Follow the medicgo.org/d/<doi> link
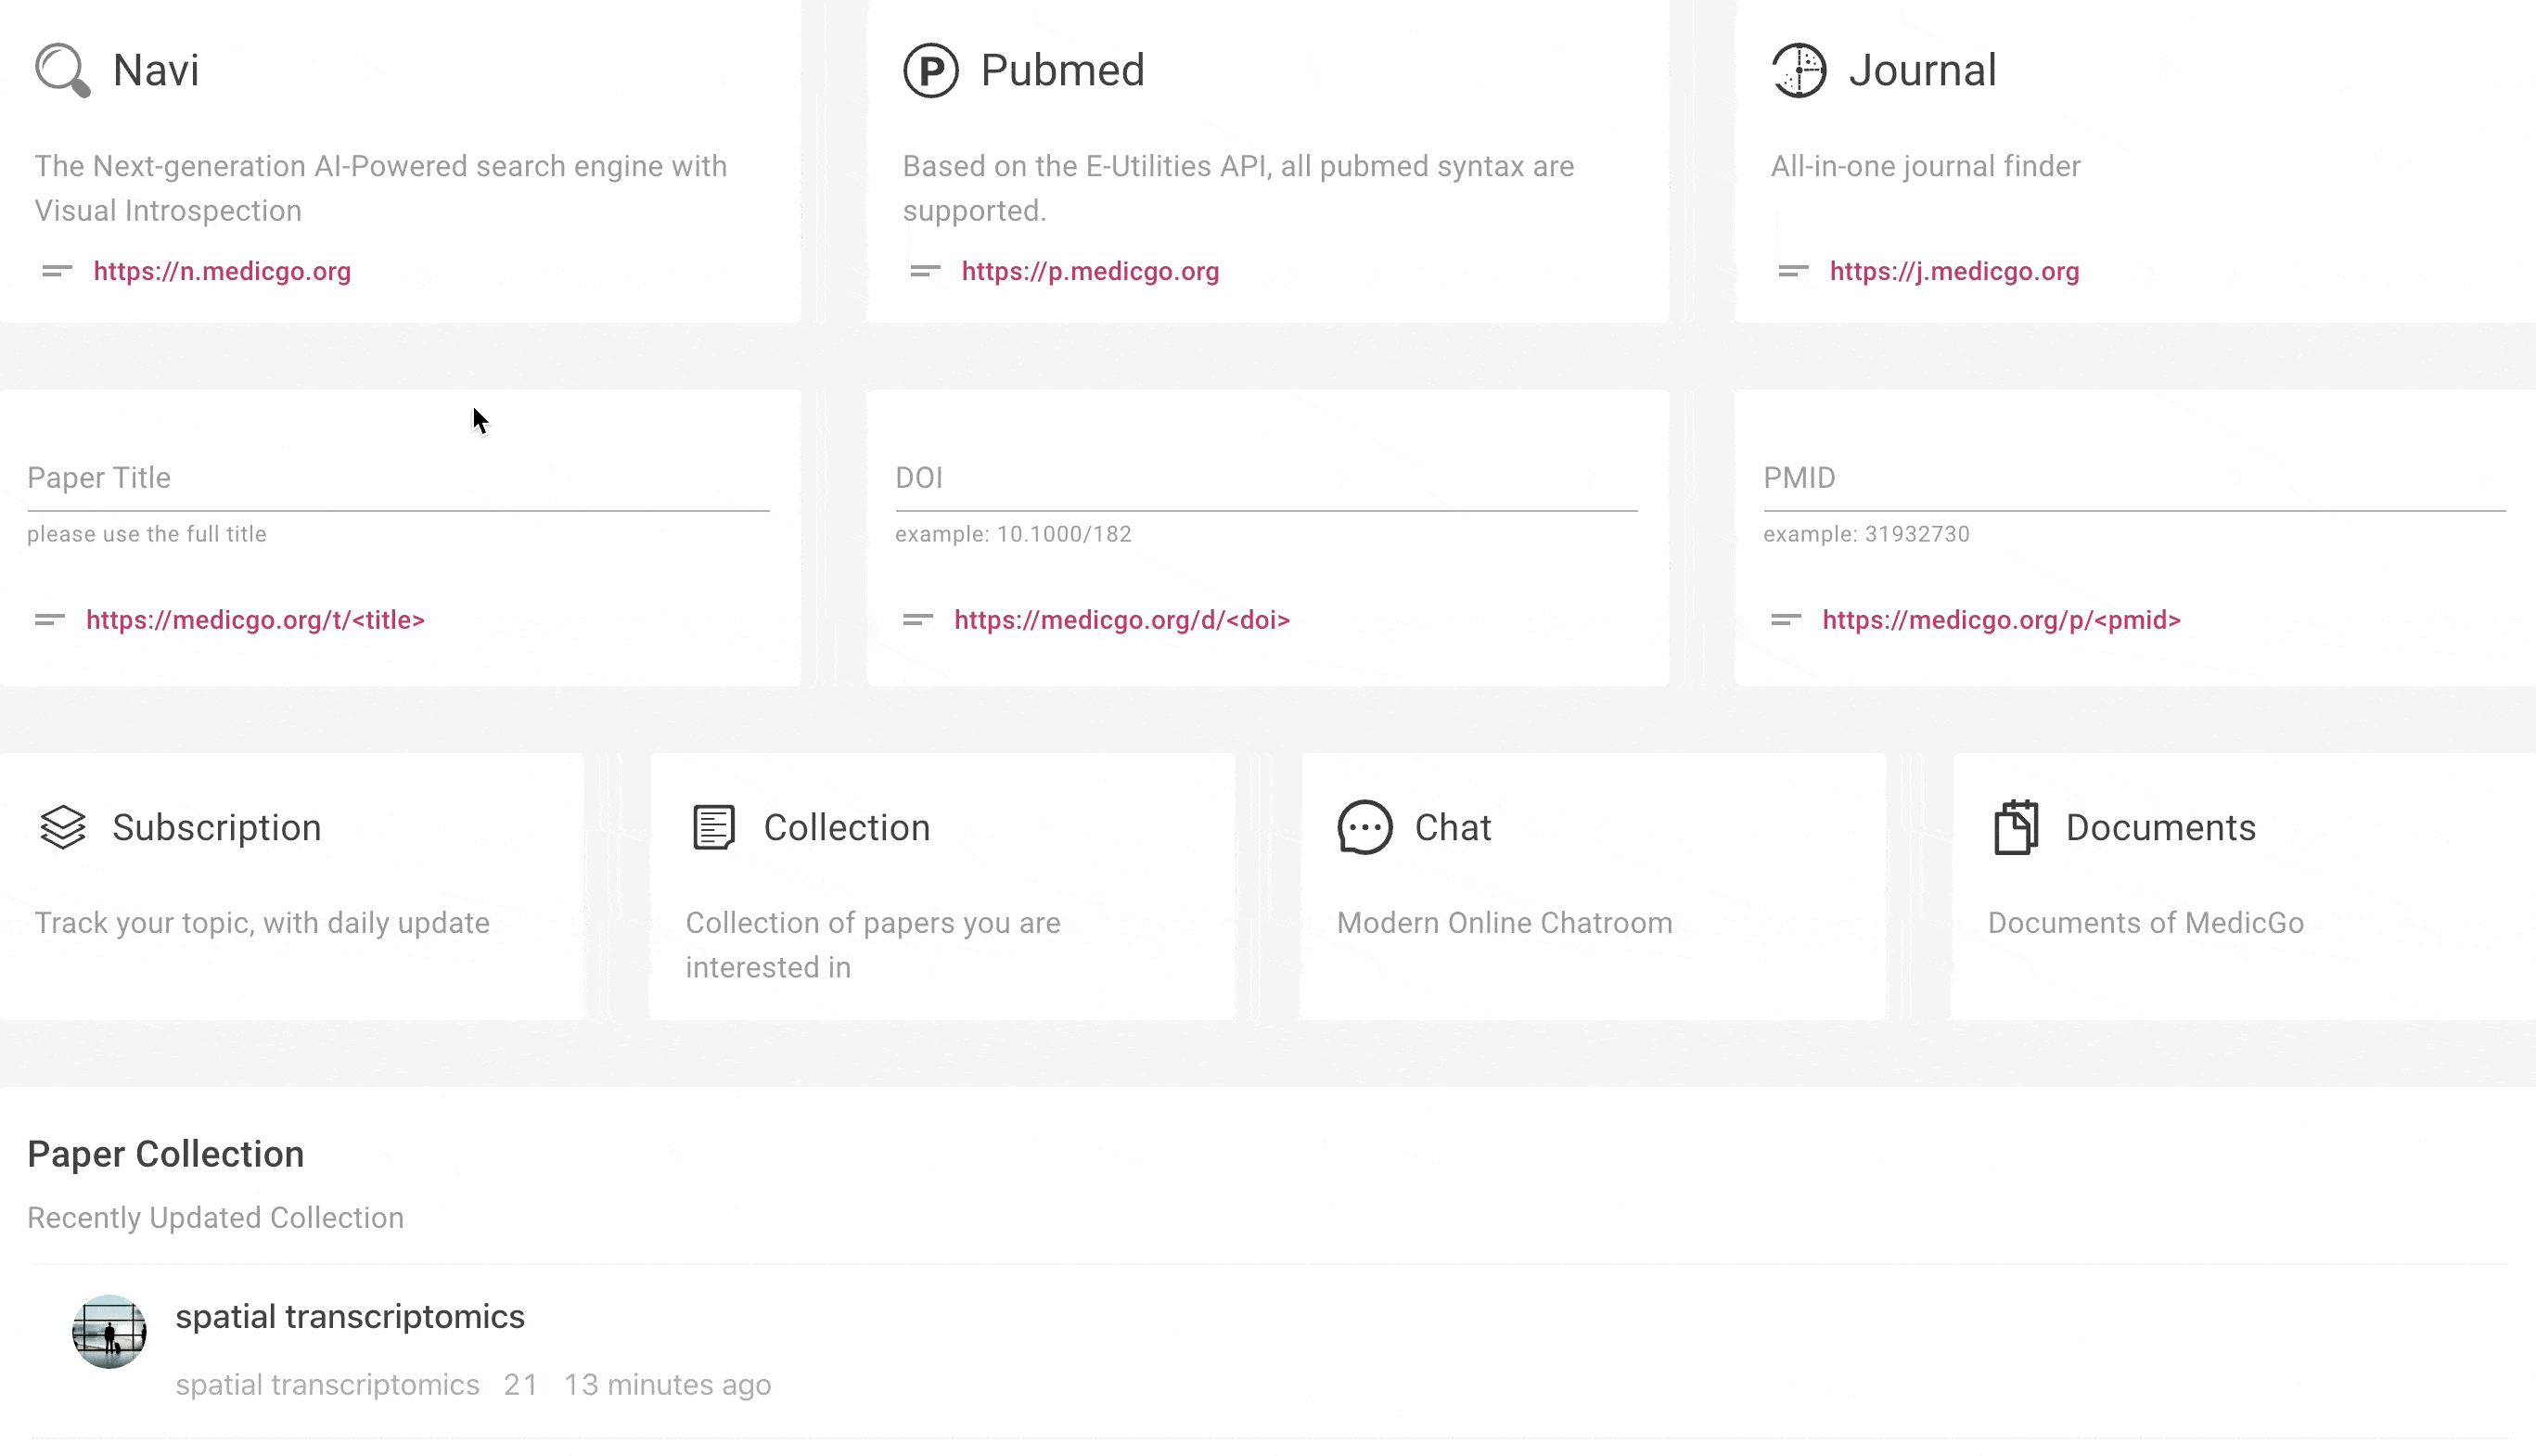 click(x=1122, y=620)
